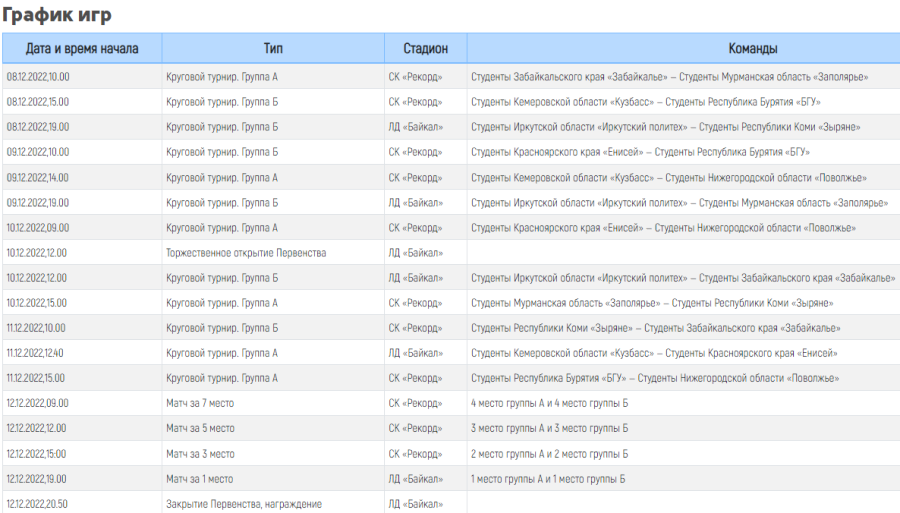The height and width of the screenshot is (513, 900).
Task: Select the 09.12.2022,14.00 date cell
Action: (x=38, y=177)
